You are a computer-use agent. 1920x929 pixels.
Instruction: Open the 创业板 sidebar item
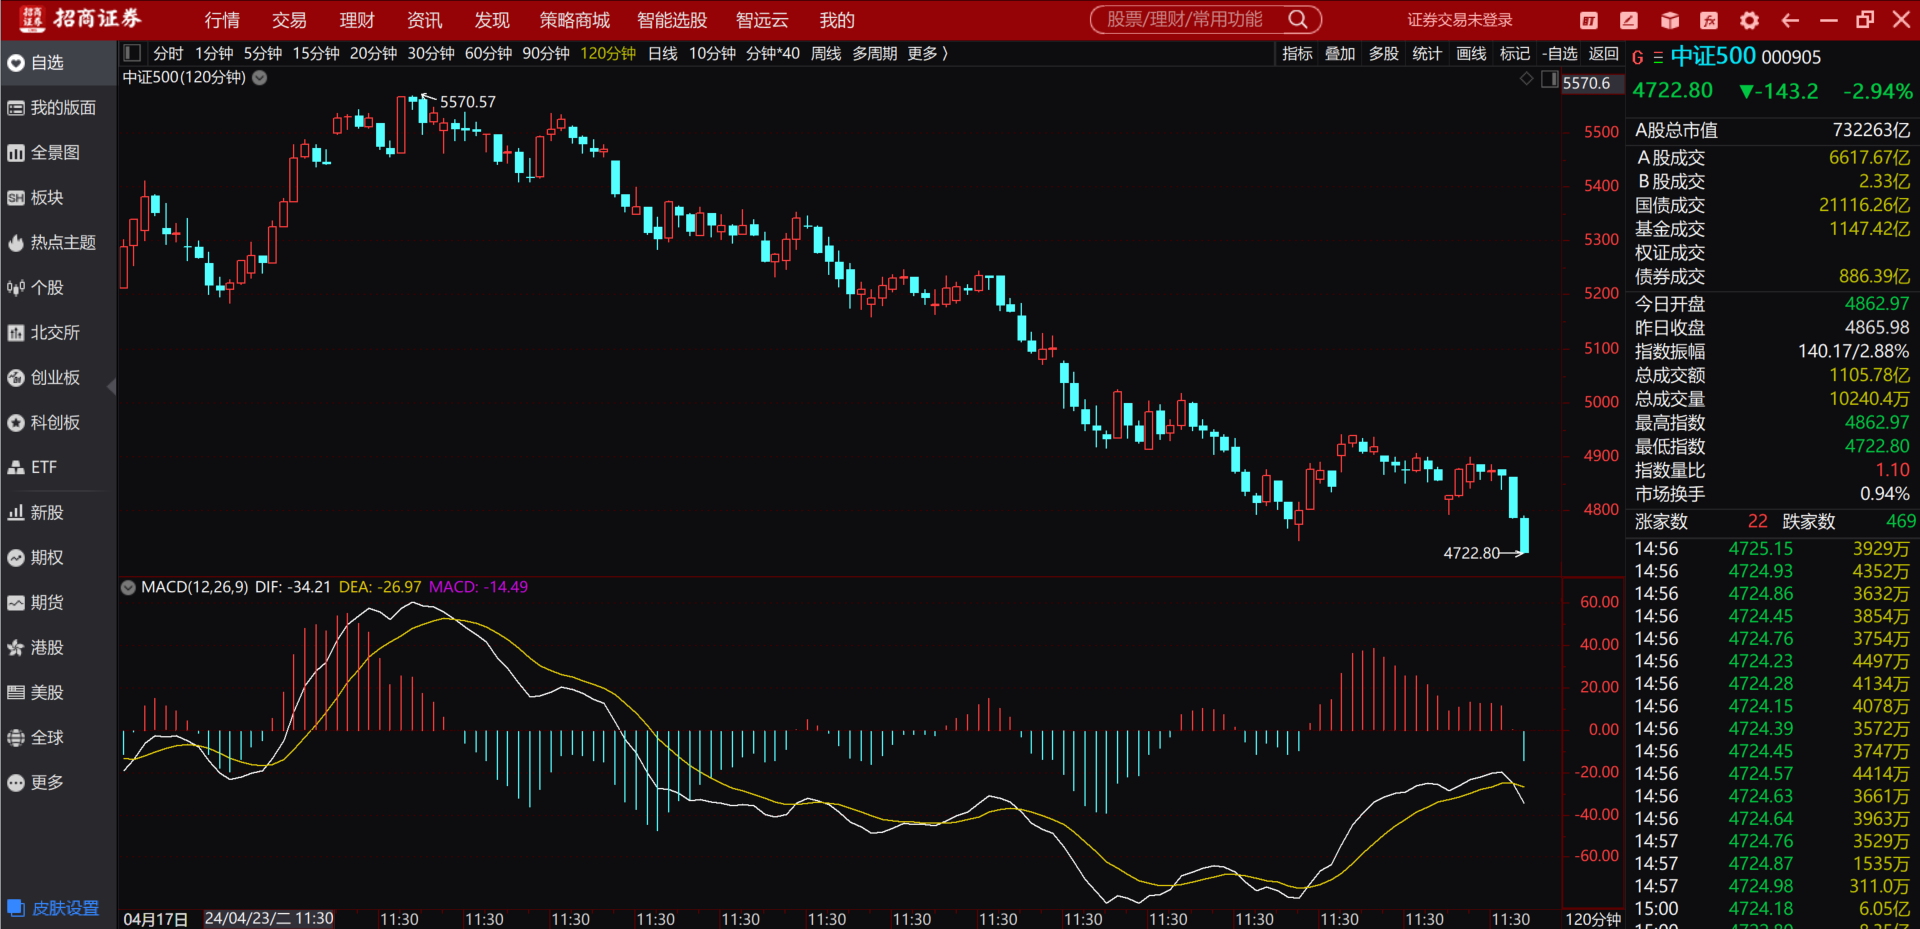click(58, 378)
